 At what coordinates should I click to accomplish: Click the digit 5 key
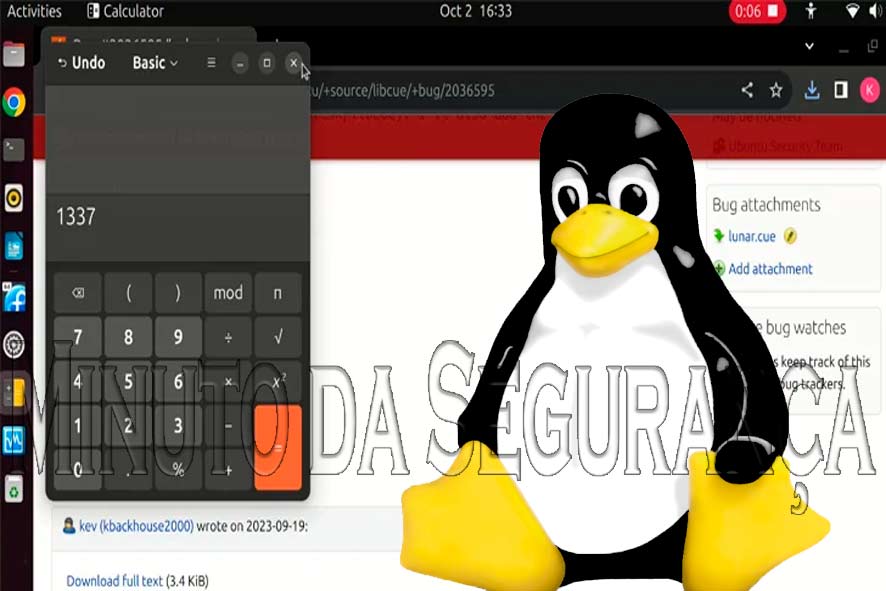pos(128,381)
